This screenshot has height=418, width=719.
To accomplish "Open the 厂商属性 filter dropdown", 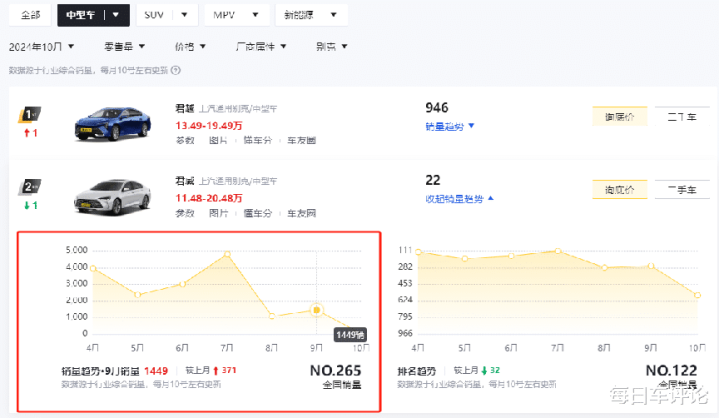I will (261, 46).
